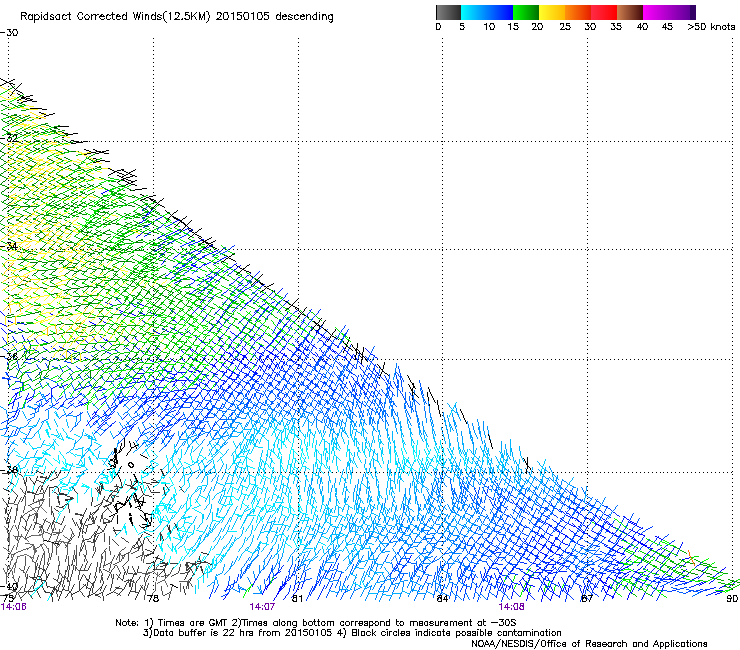Click the legend label '25'
Image resolution: width=740 pixels, height=650 pixels.
click(x=565, y=27)
